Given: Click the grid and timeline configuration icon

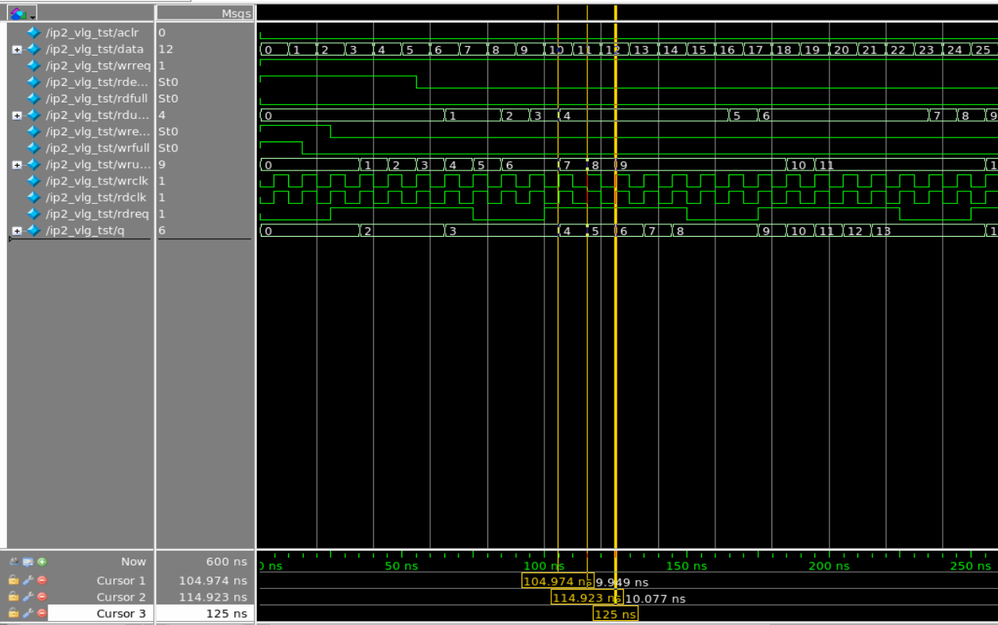Looking at the screenshot, I should click(x=28, y=562).
